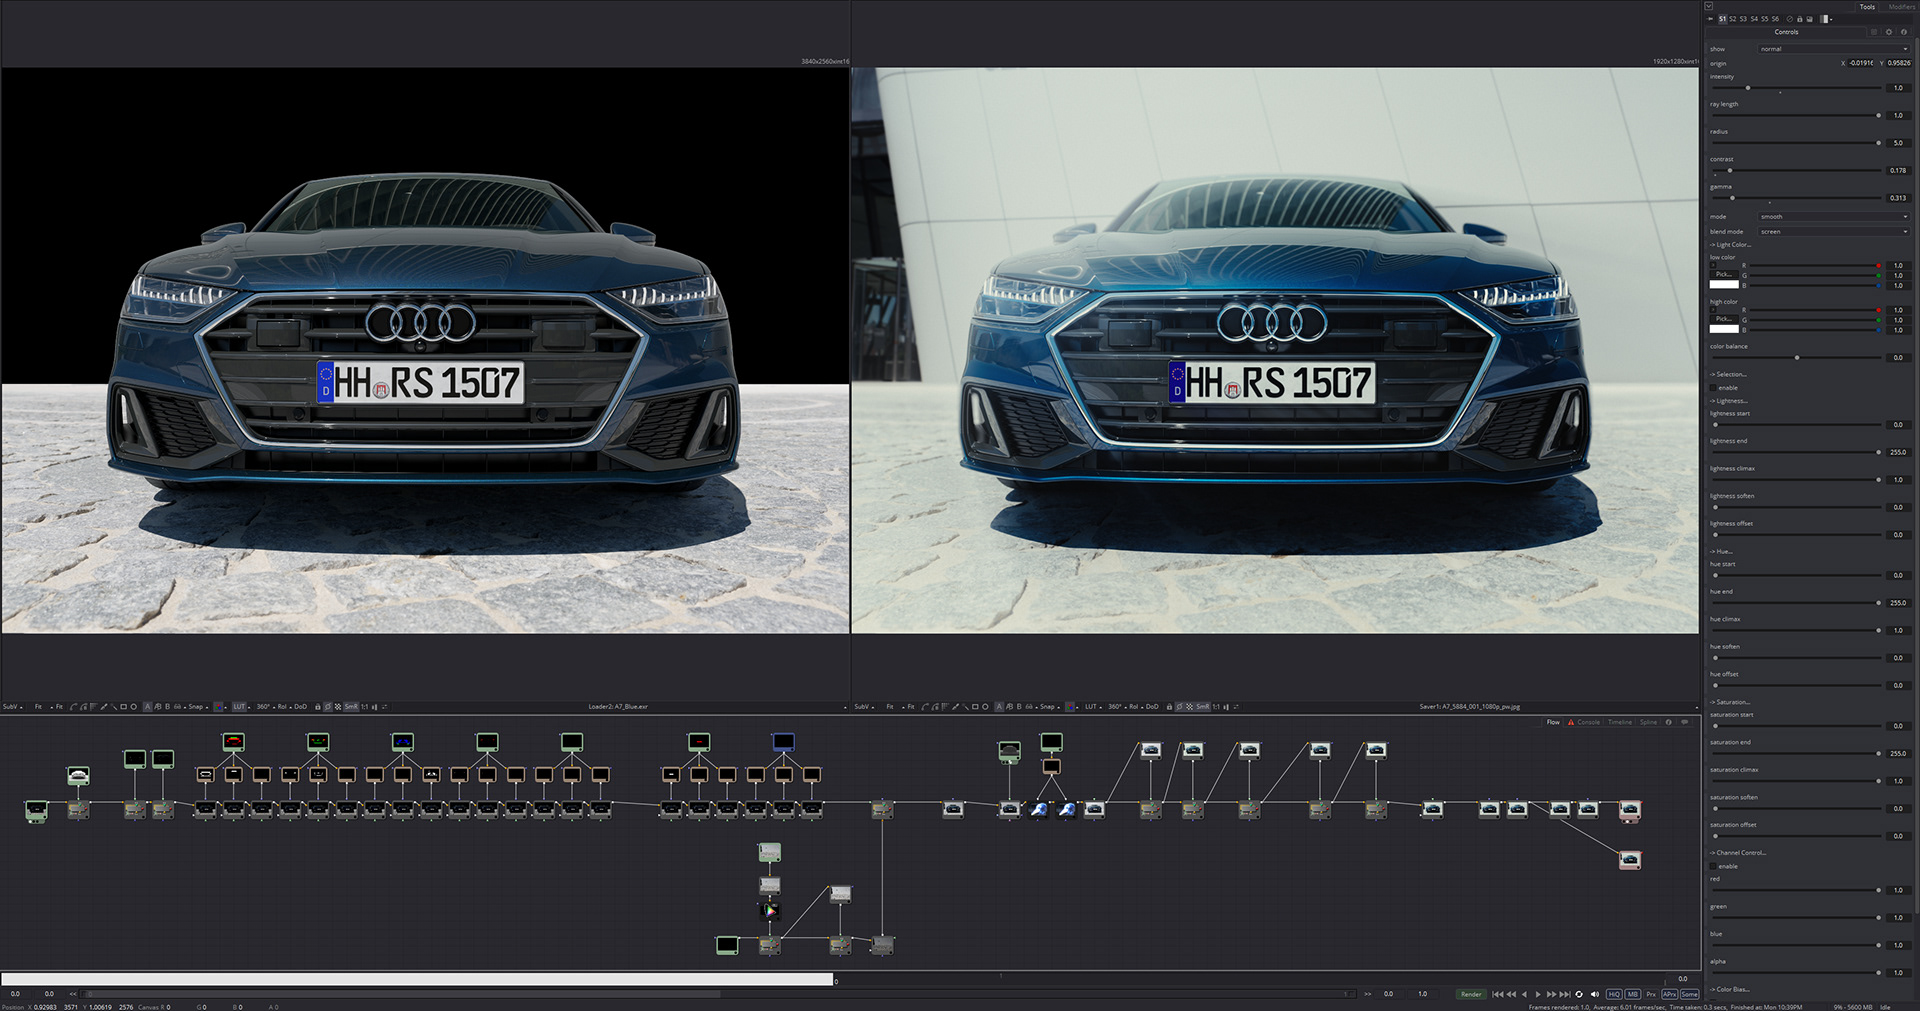Click the intensity slider handle
Viewport: 1920px width, 1011px height.
(x=1748, y=88)
